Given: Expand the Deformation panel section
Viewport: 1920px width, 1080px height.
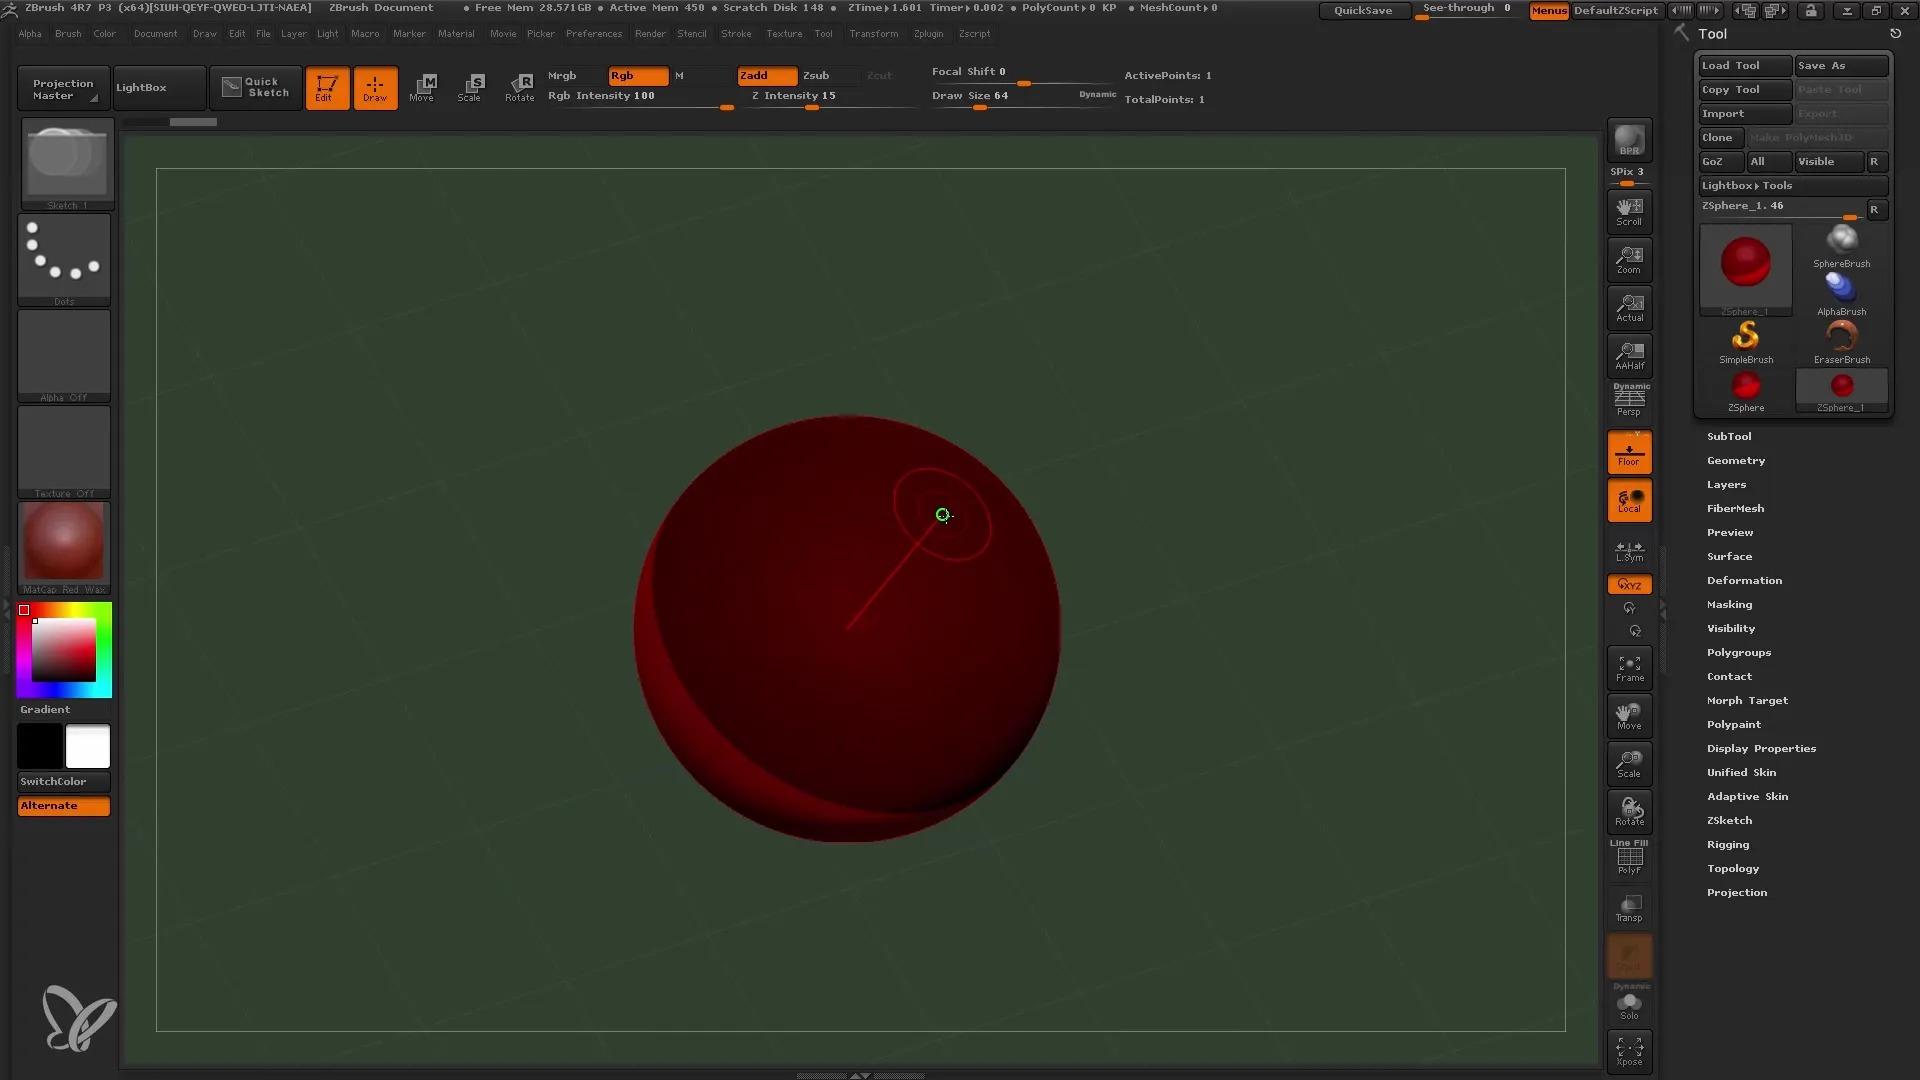Looking at the screenshot, I should point(1743,580).
